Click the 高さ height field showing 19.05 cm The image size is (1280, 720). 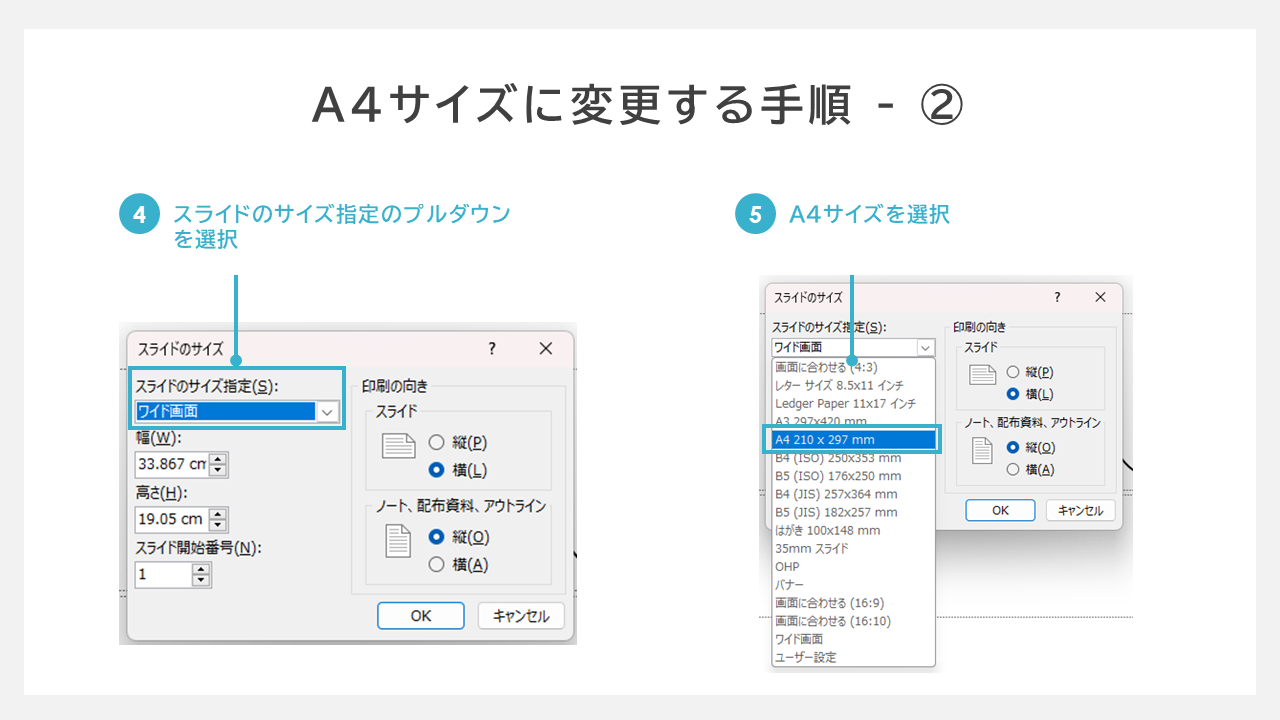[171, 519]
